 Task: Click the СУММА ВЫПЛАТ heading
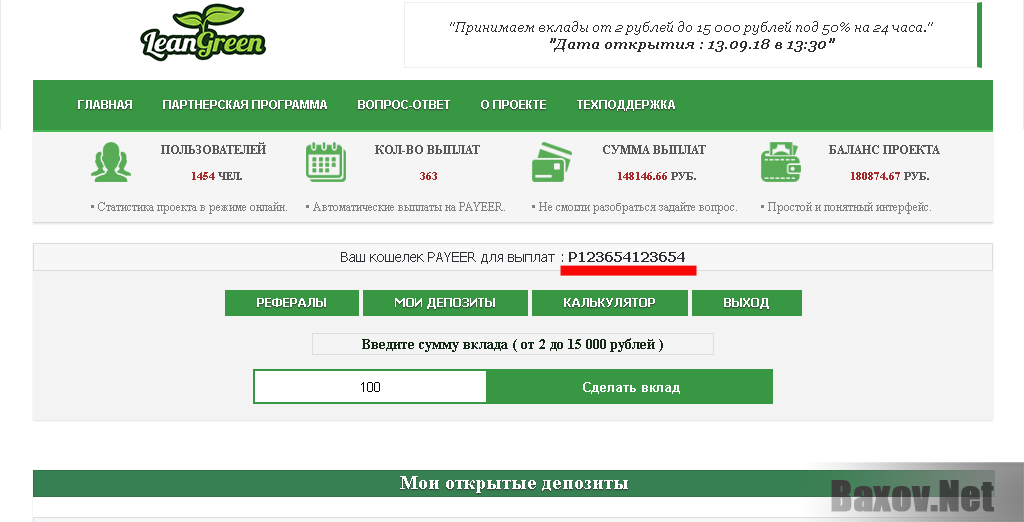[654, 150]
